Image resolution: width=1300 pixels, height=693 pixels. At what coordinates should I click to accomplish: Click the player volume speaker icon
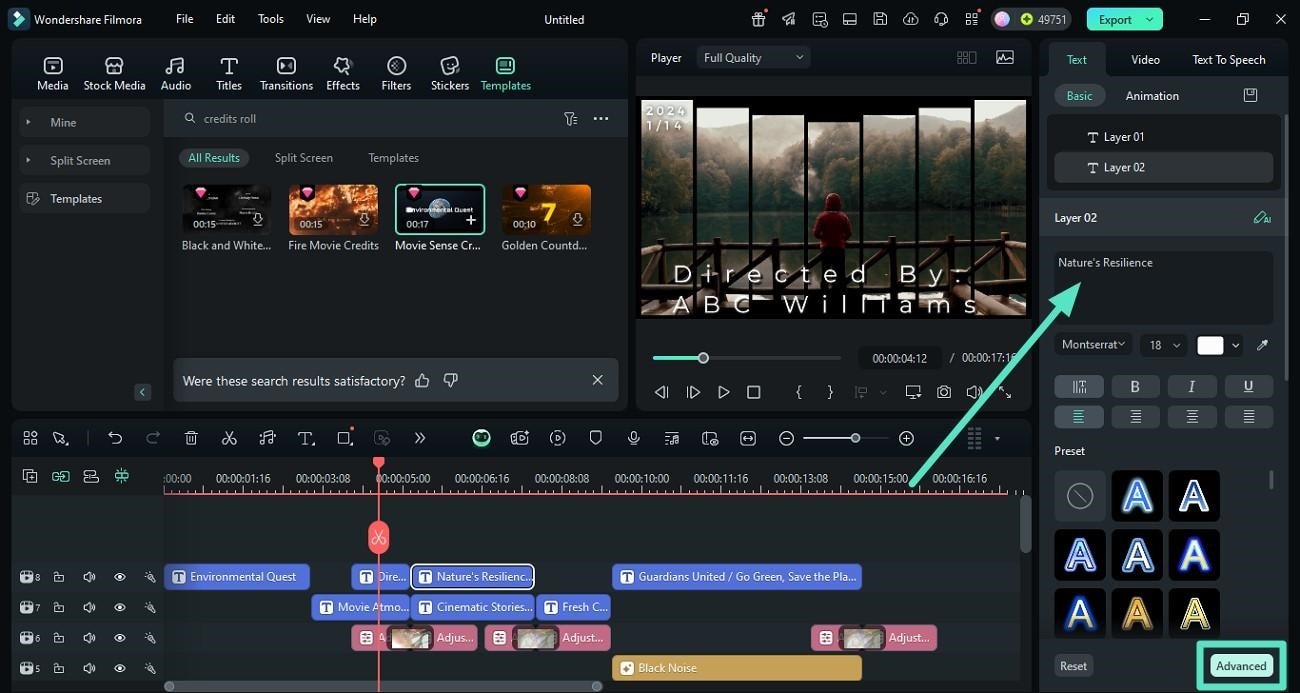tap(975, 392)
